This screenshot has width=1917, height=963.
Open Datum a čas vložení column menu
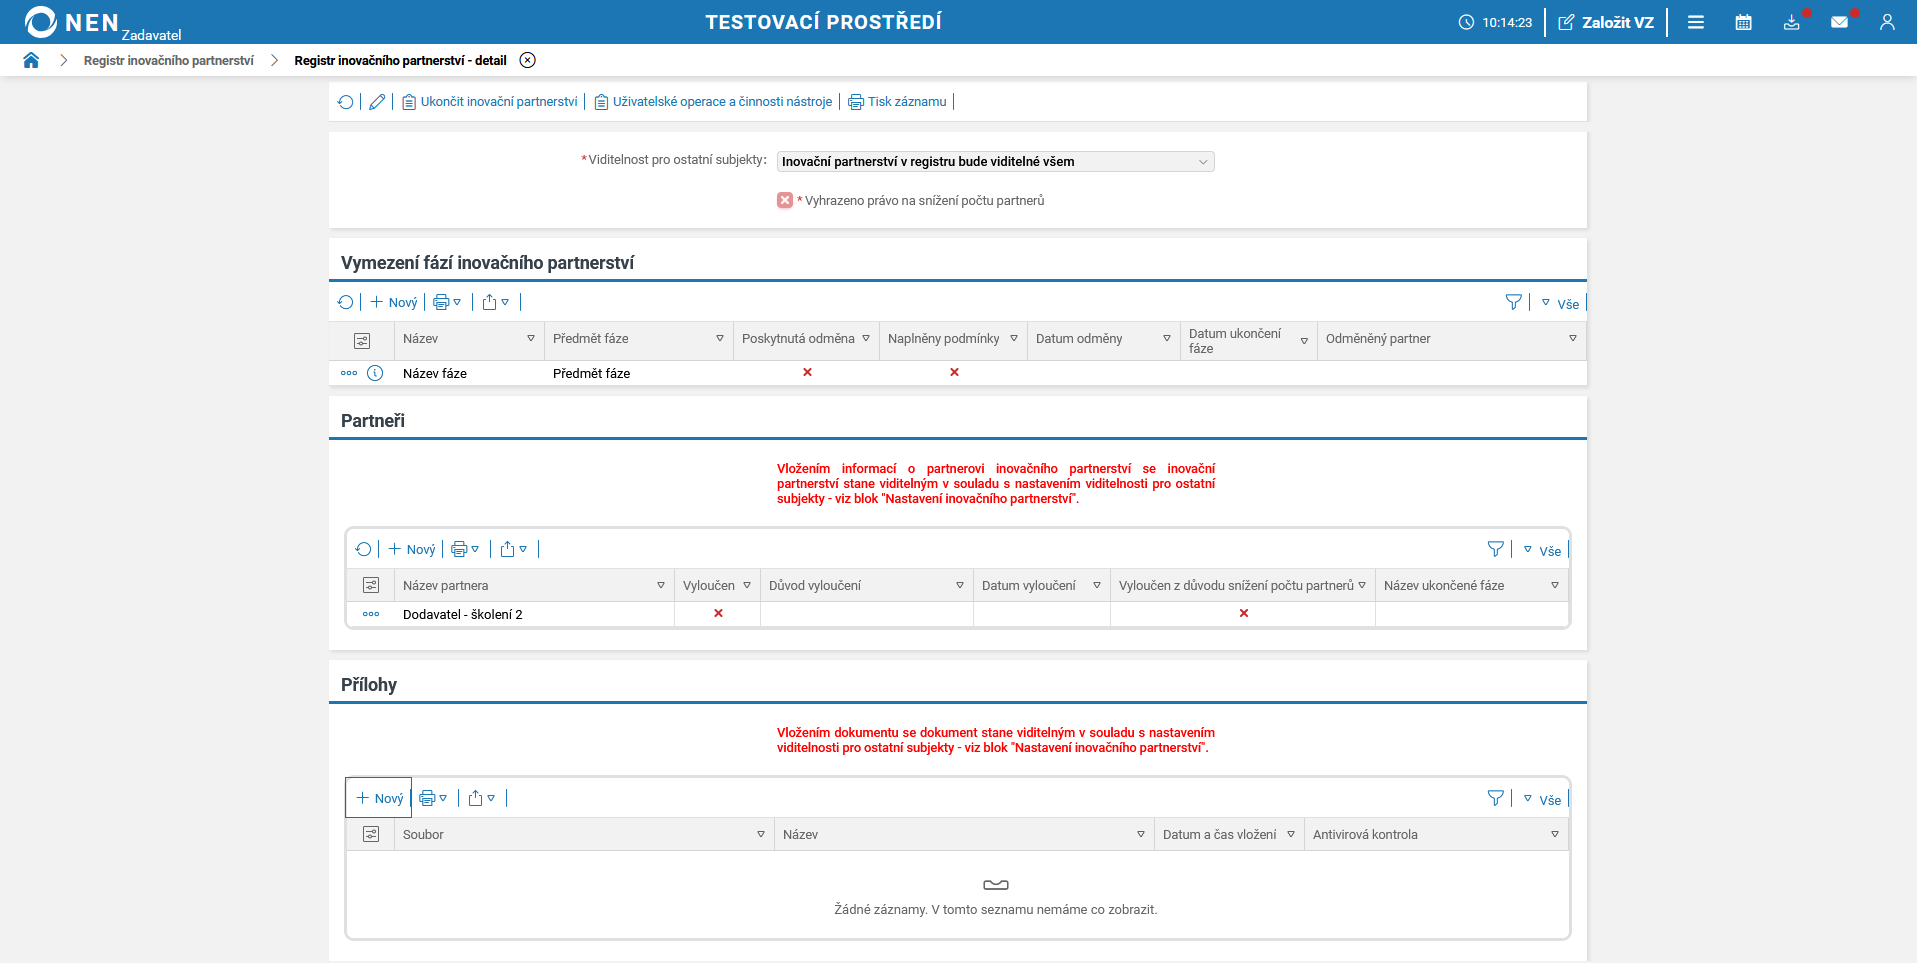tap(1291, 834)
